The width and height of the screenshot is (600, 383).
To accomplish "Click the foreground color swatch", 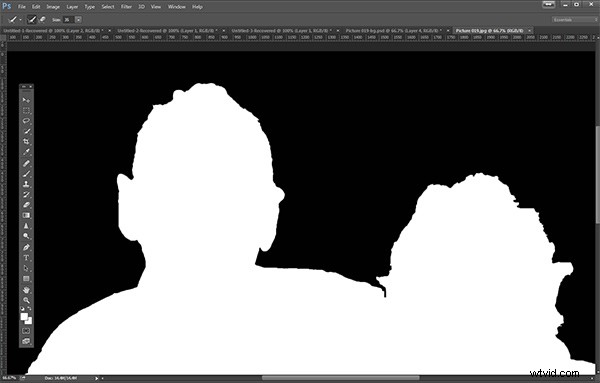I will coord(24,316).
